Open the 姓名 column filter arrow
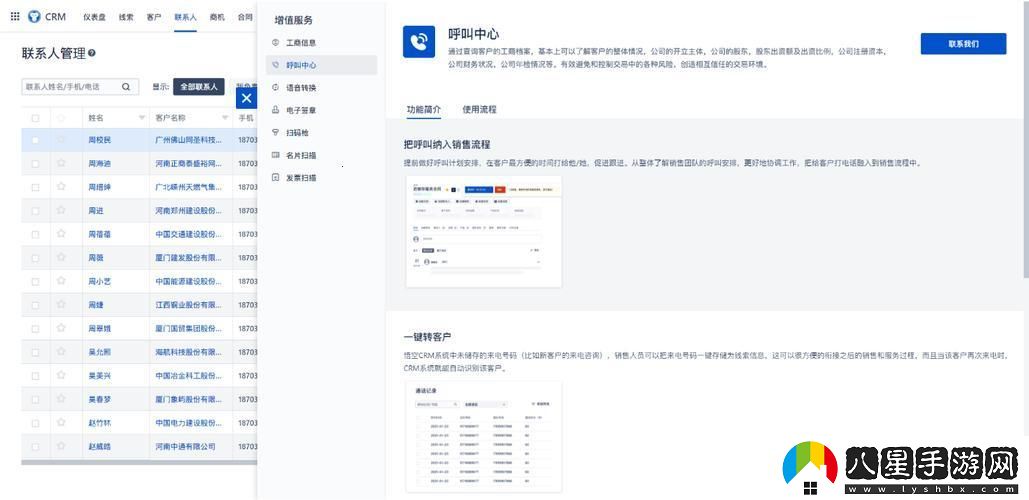This screenshot has width=1029, height=500. point(142,118)
